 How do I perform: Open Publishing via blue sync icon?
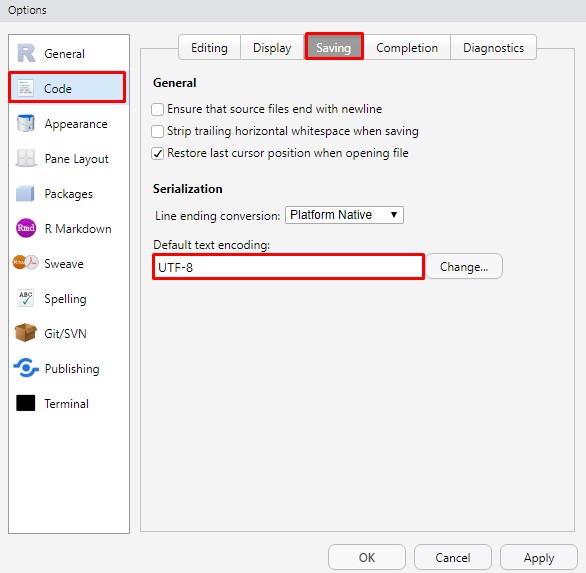pos(26,368)
